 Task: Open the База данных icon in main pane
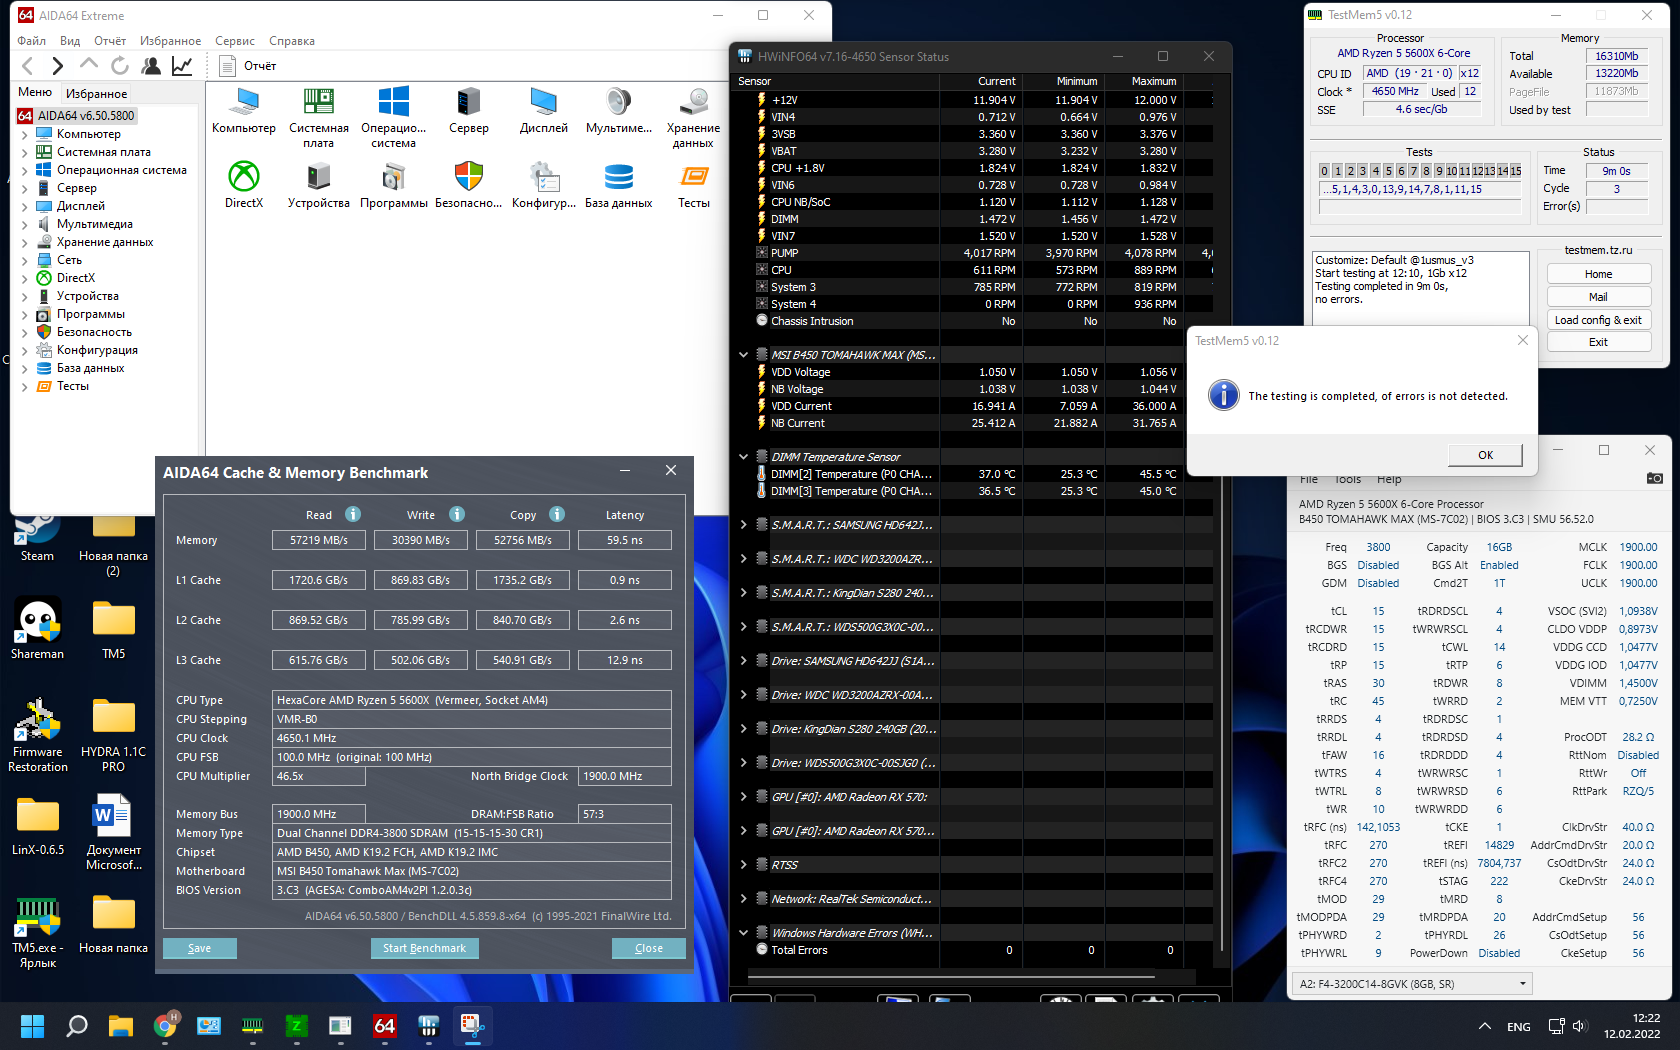619,185
